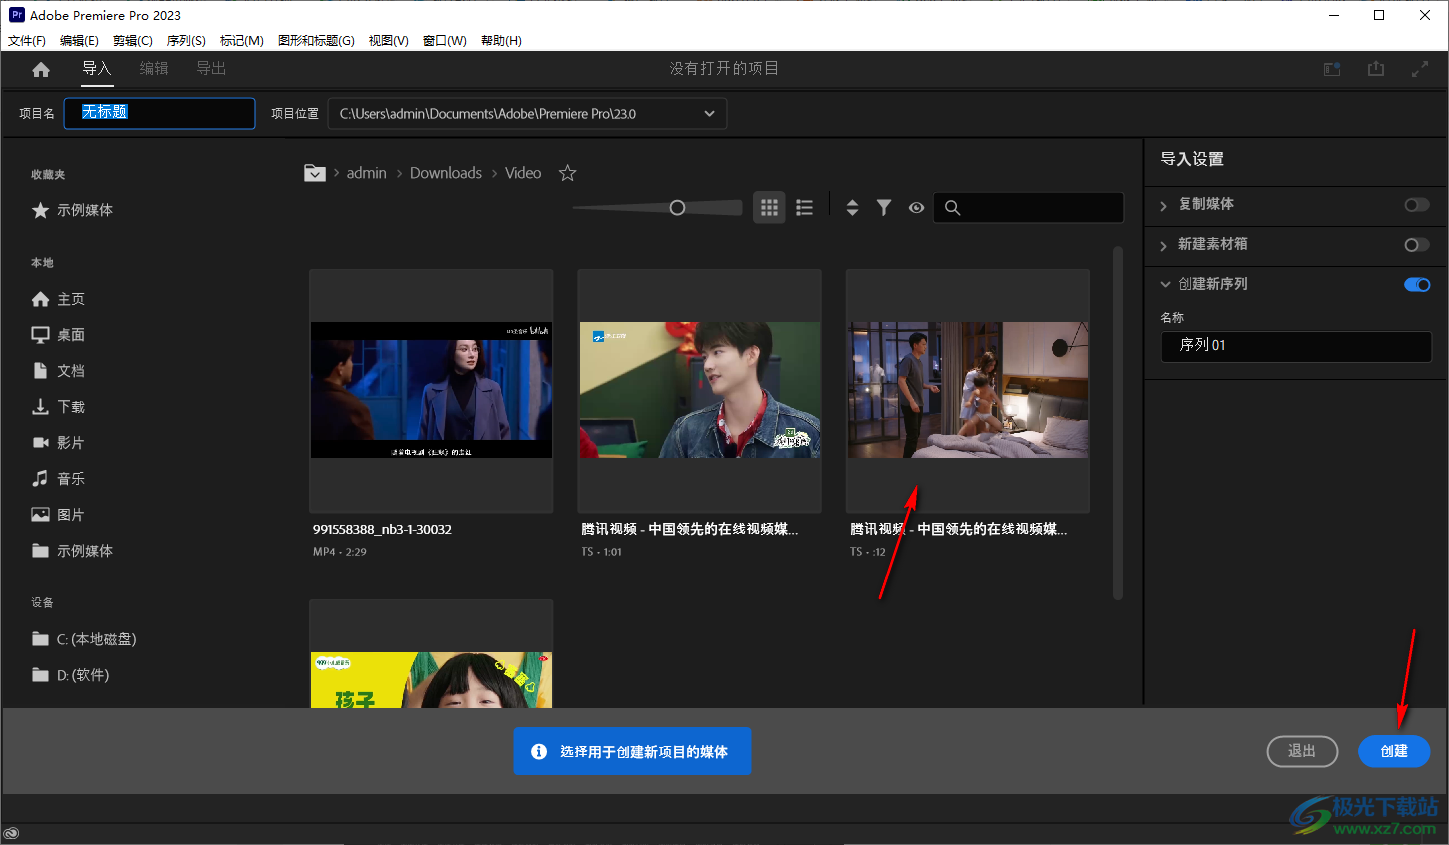Open 示例媒体 under favorites
Image resolution: width=1449 pixels, height=845 pixels.
click(72, 210)
